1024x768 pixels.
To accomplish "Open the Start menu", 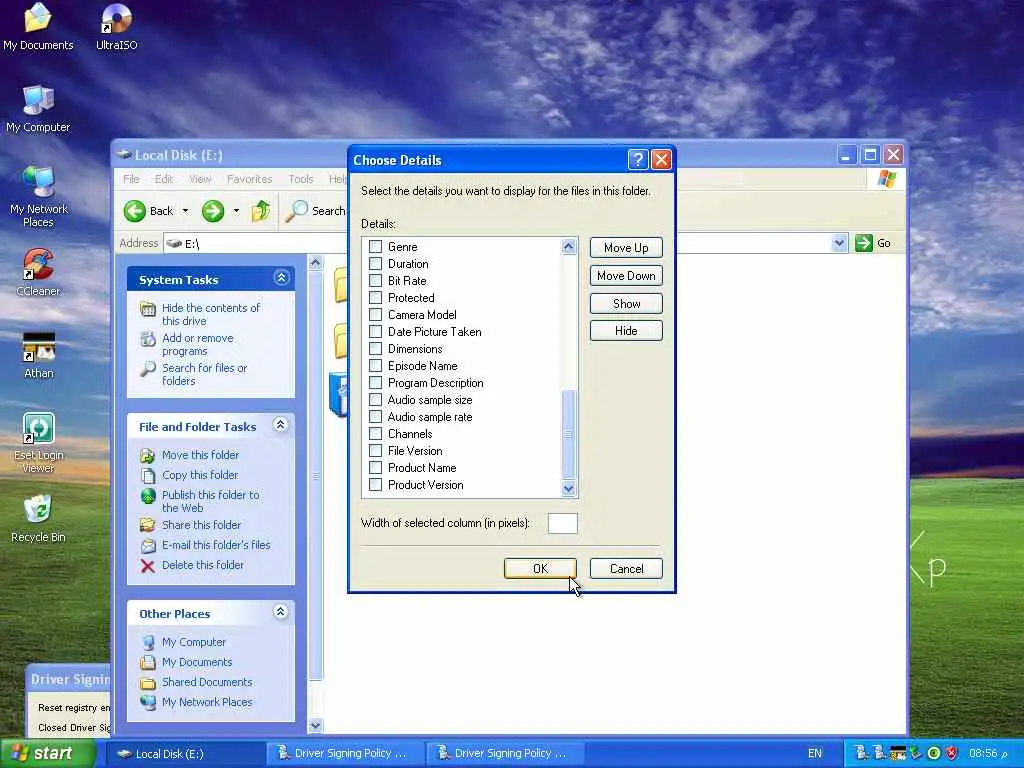I will [x=46, y=753].
